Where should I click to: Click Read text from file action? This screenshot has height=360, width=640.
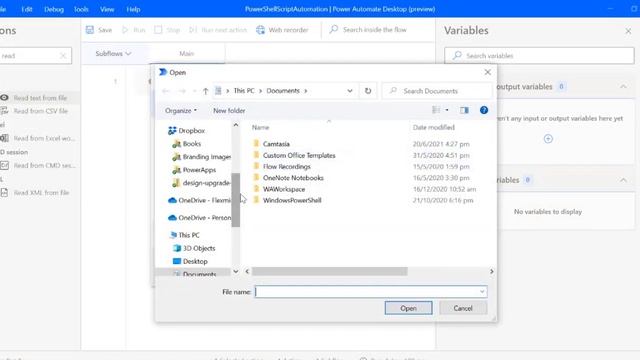coord(40,98)
